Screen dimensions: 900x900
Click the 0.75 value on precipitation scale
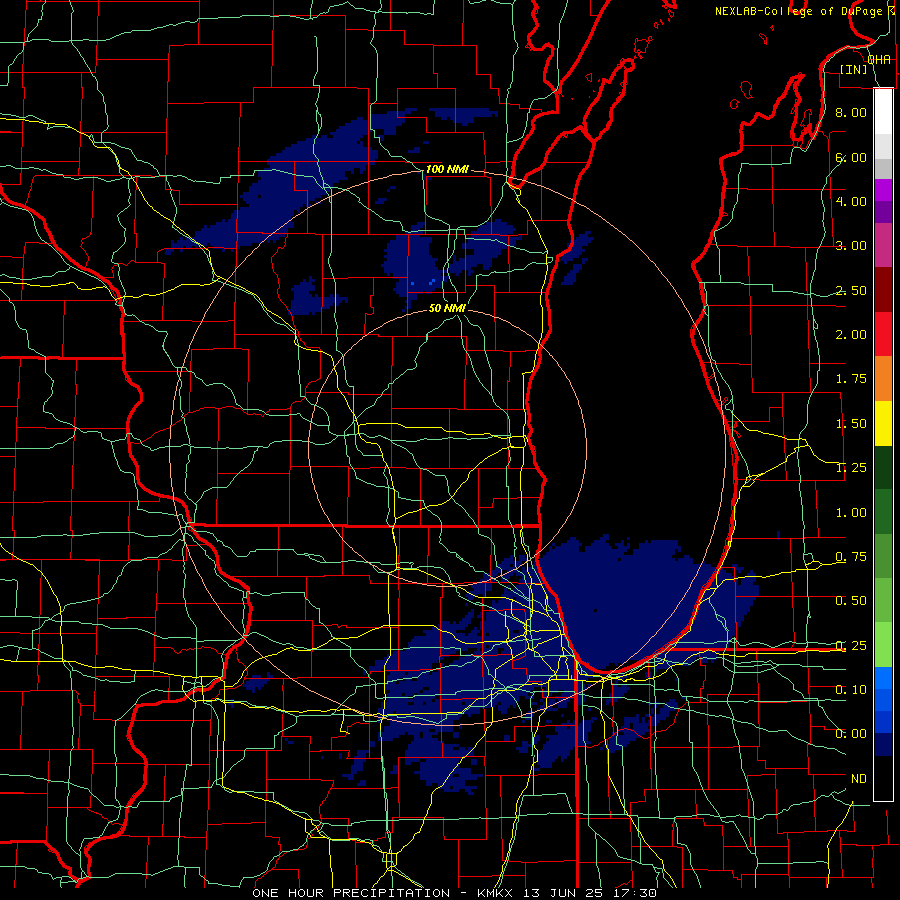click(851, 557)
